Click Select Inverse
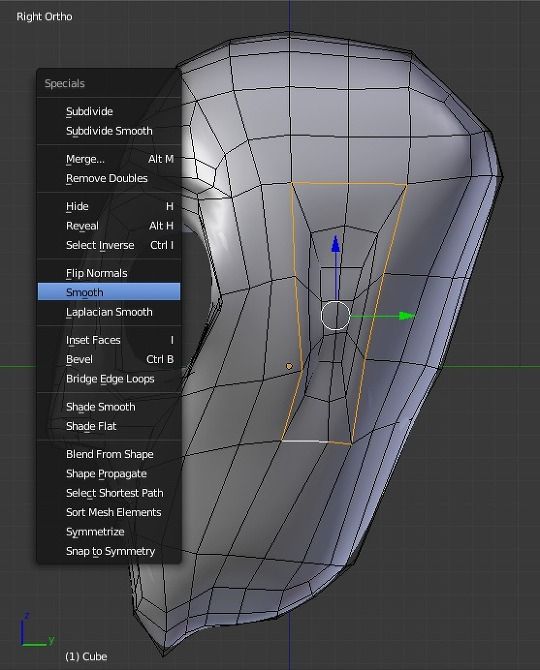The image size is (540, 670). (x=109, y=245)
